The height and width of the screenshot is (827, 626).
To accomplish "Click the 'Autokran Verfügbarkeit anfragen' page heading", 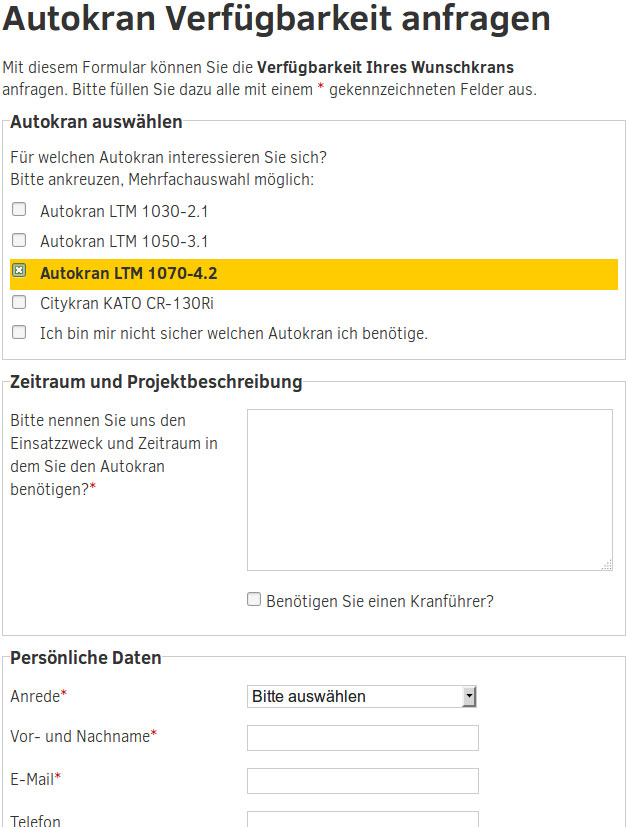I will [277, 19].
